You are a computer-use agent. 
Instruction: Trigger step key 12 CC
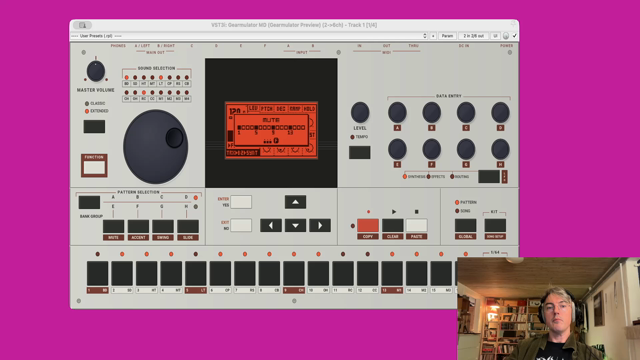click(367, 273)
